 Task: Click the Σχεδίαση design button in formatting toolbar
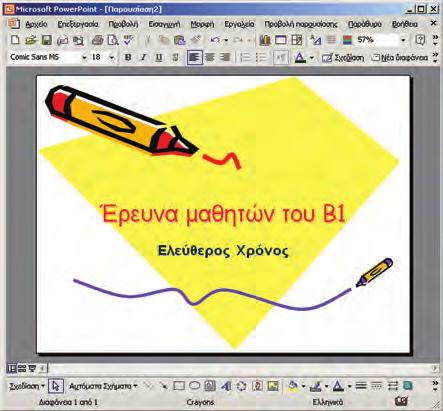tap(343, 58)
